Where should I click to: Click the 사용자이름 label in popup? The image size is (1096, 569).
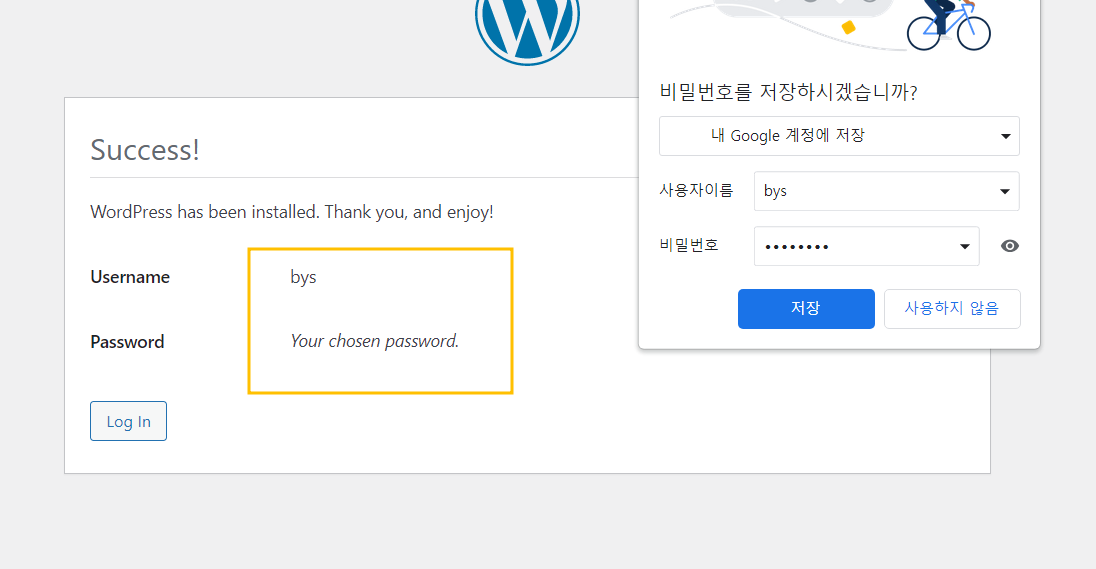(696, 190)
